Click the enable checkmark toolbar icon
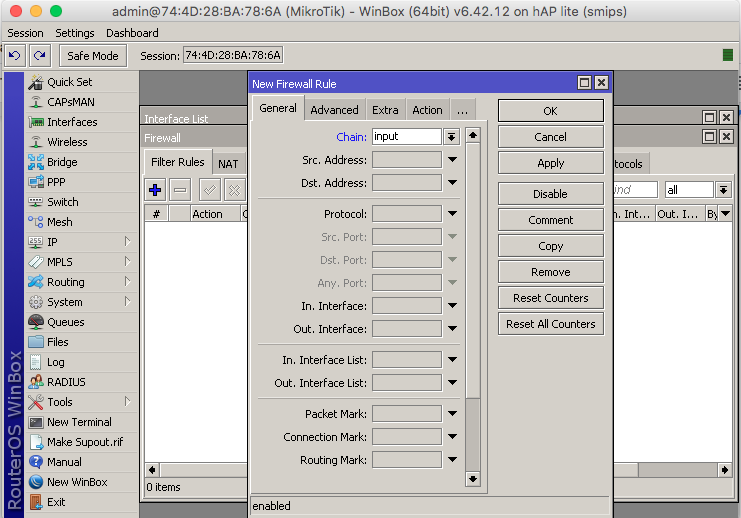The width and height of the screenshot is (741, 518). pyautogui.click(x=209, y=190)
